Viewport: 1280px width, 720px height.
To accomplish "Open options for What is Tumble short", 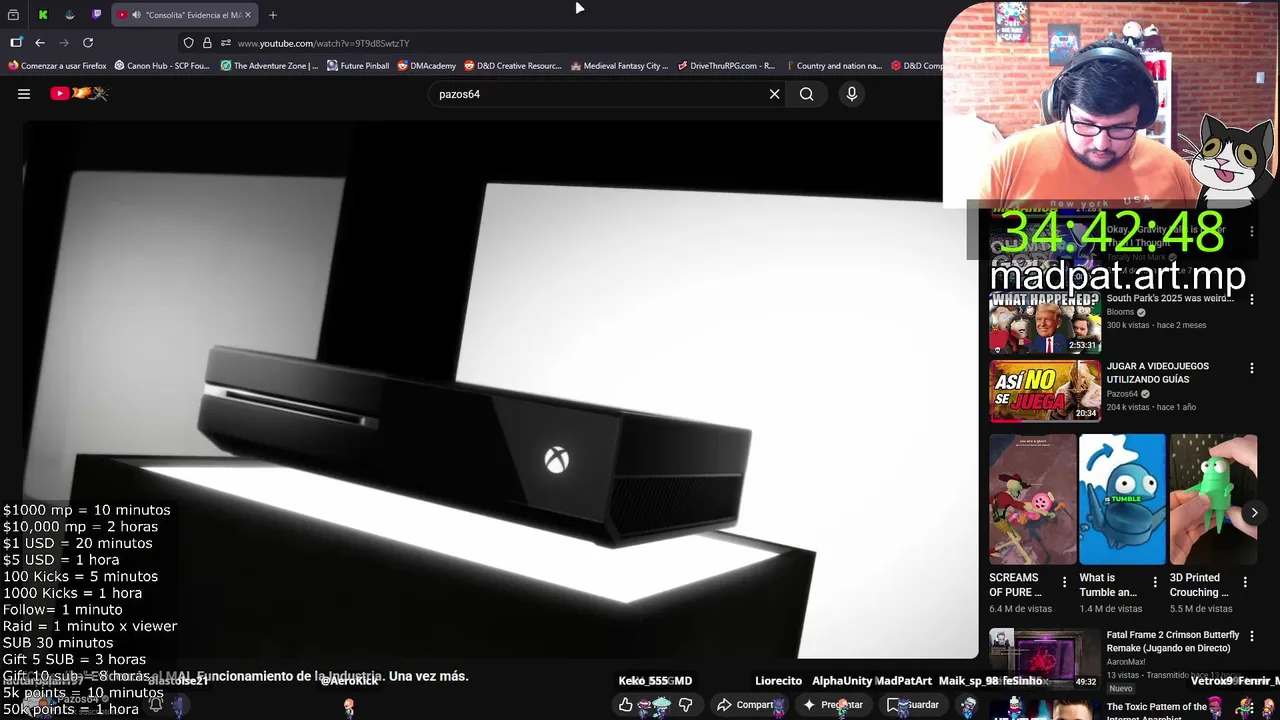I will pyautogui.click(x=1155, y=582).
